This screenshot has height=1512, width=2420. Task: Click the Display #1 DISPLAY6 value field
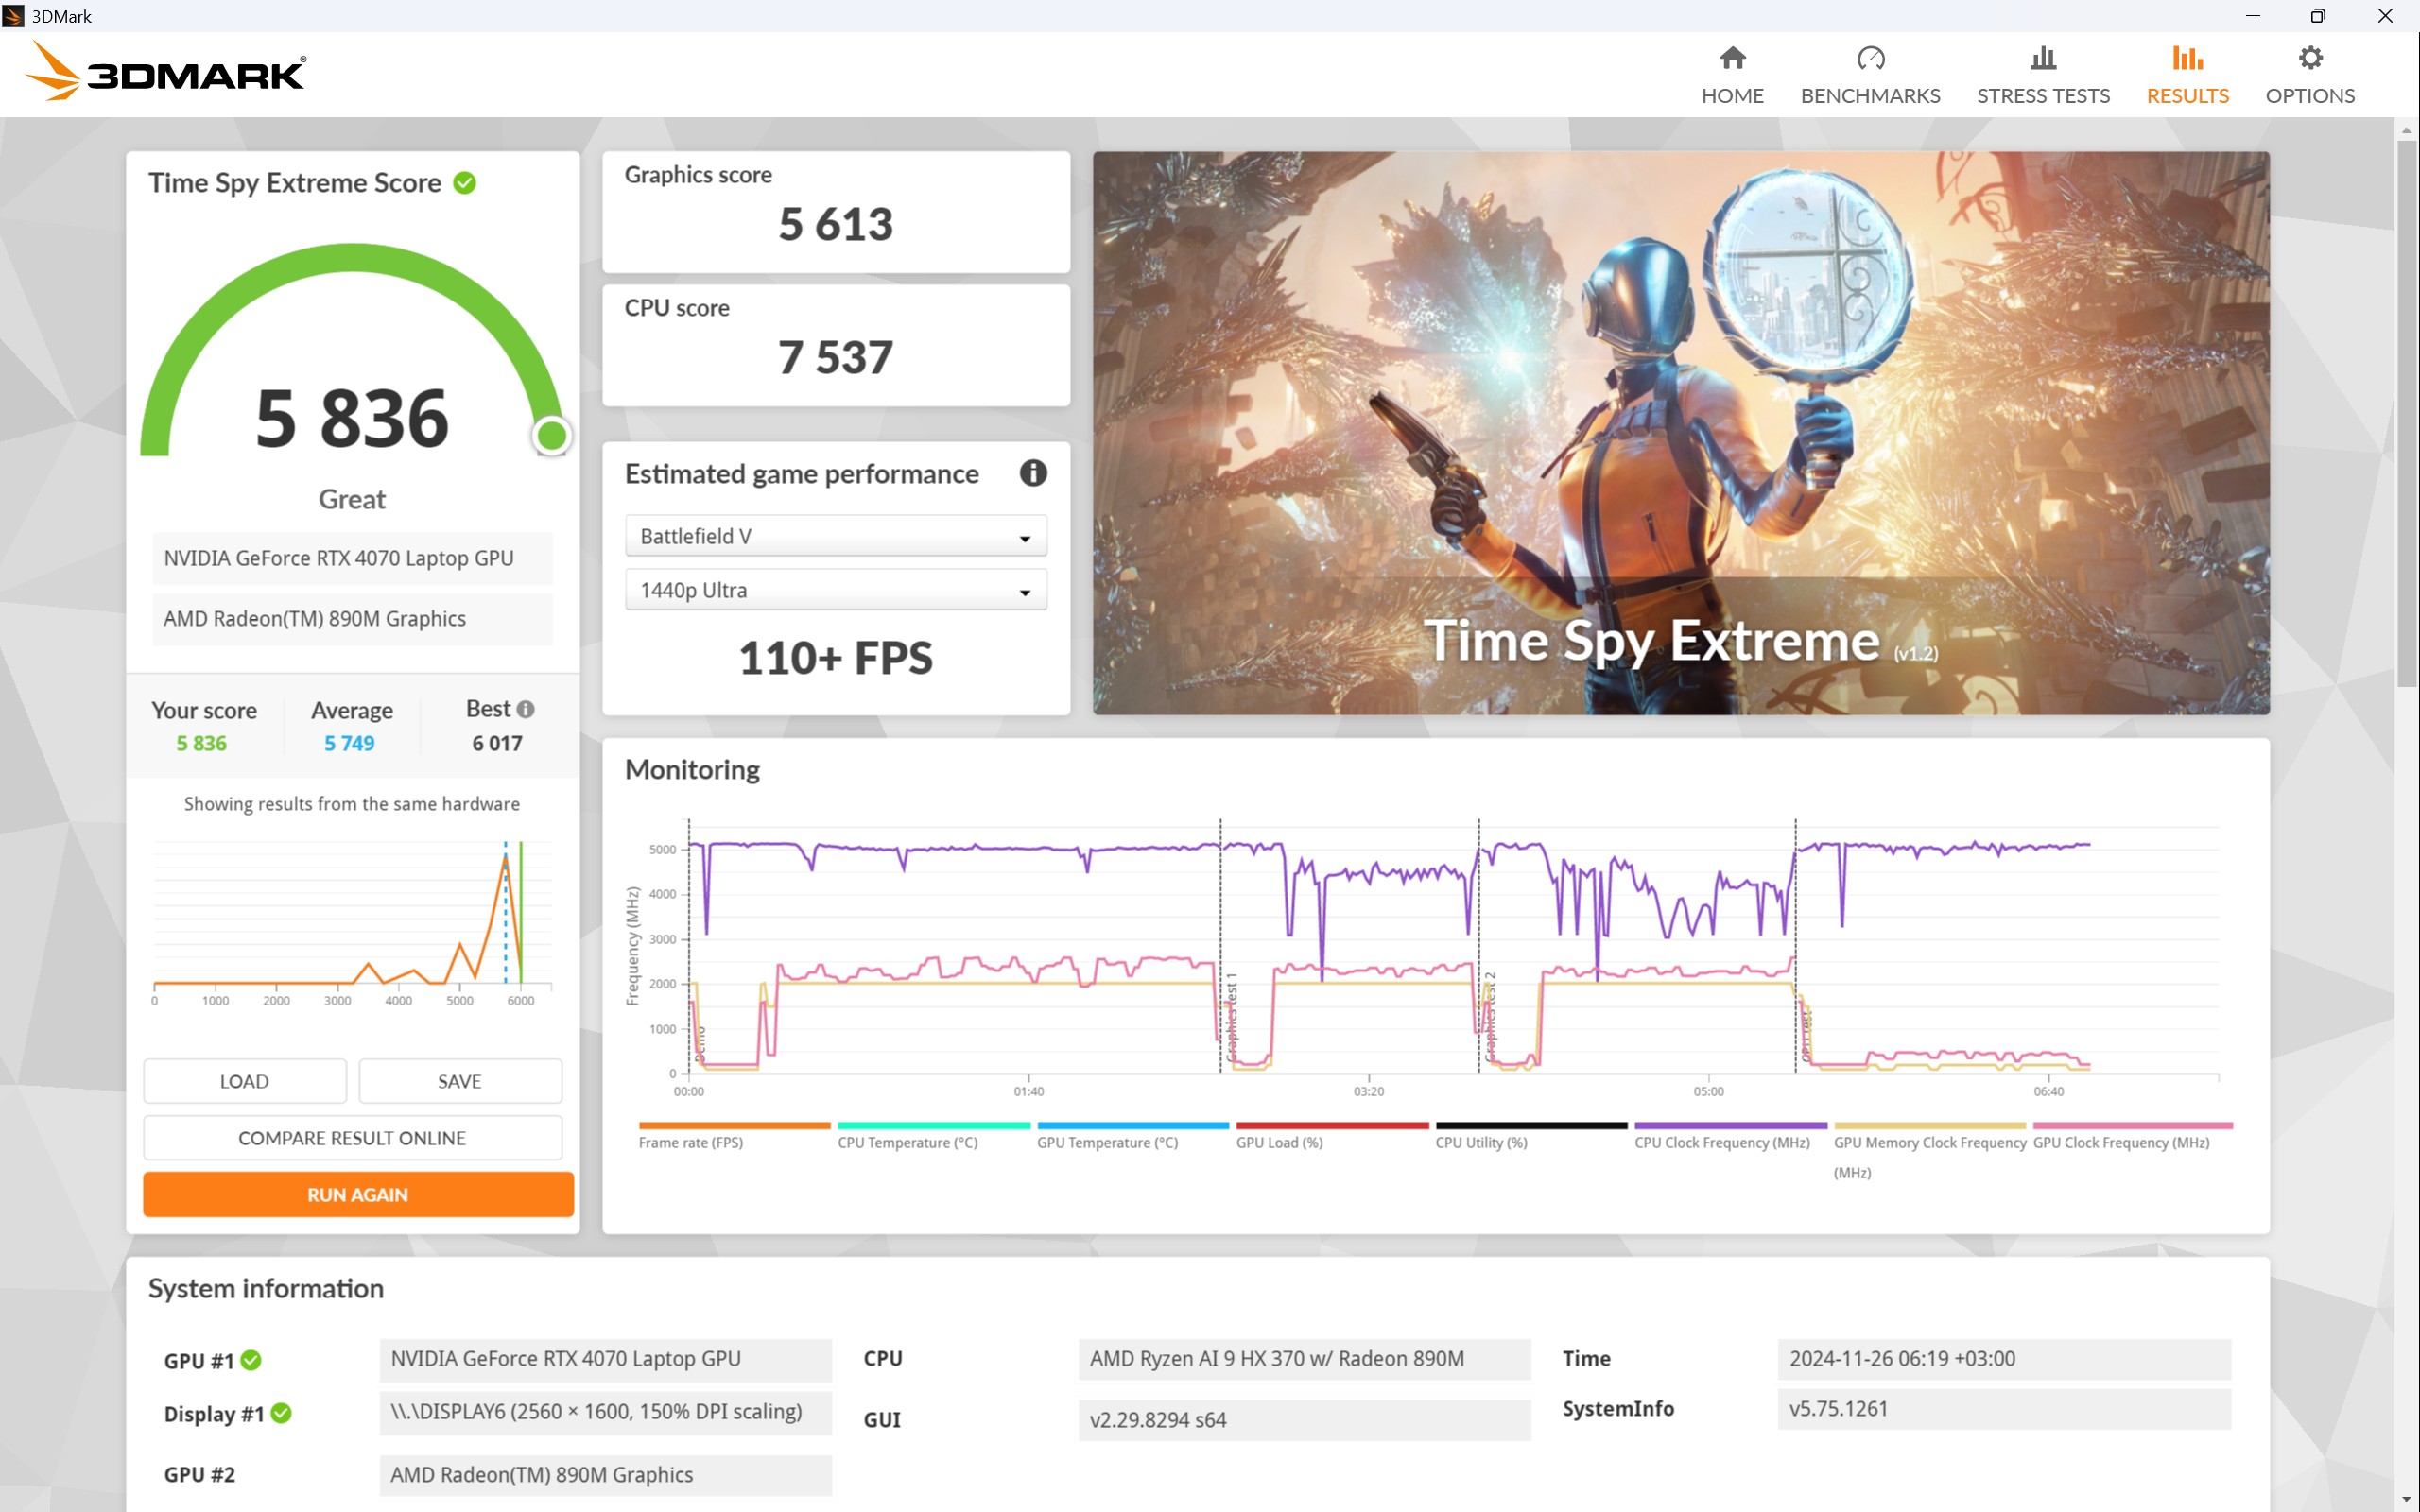605,1411
